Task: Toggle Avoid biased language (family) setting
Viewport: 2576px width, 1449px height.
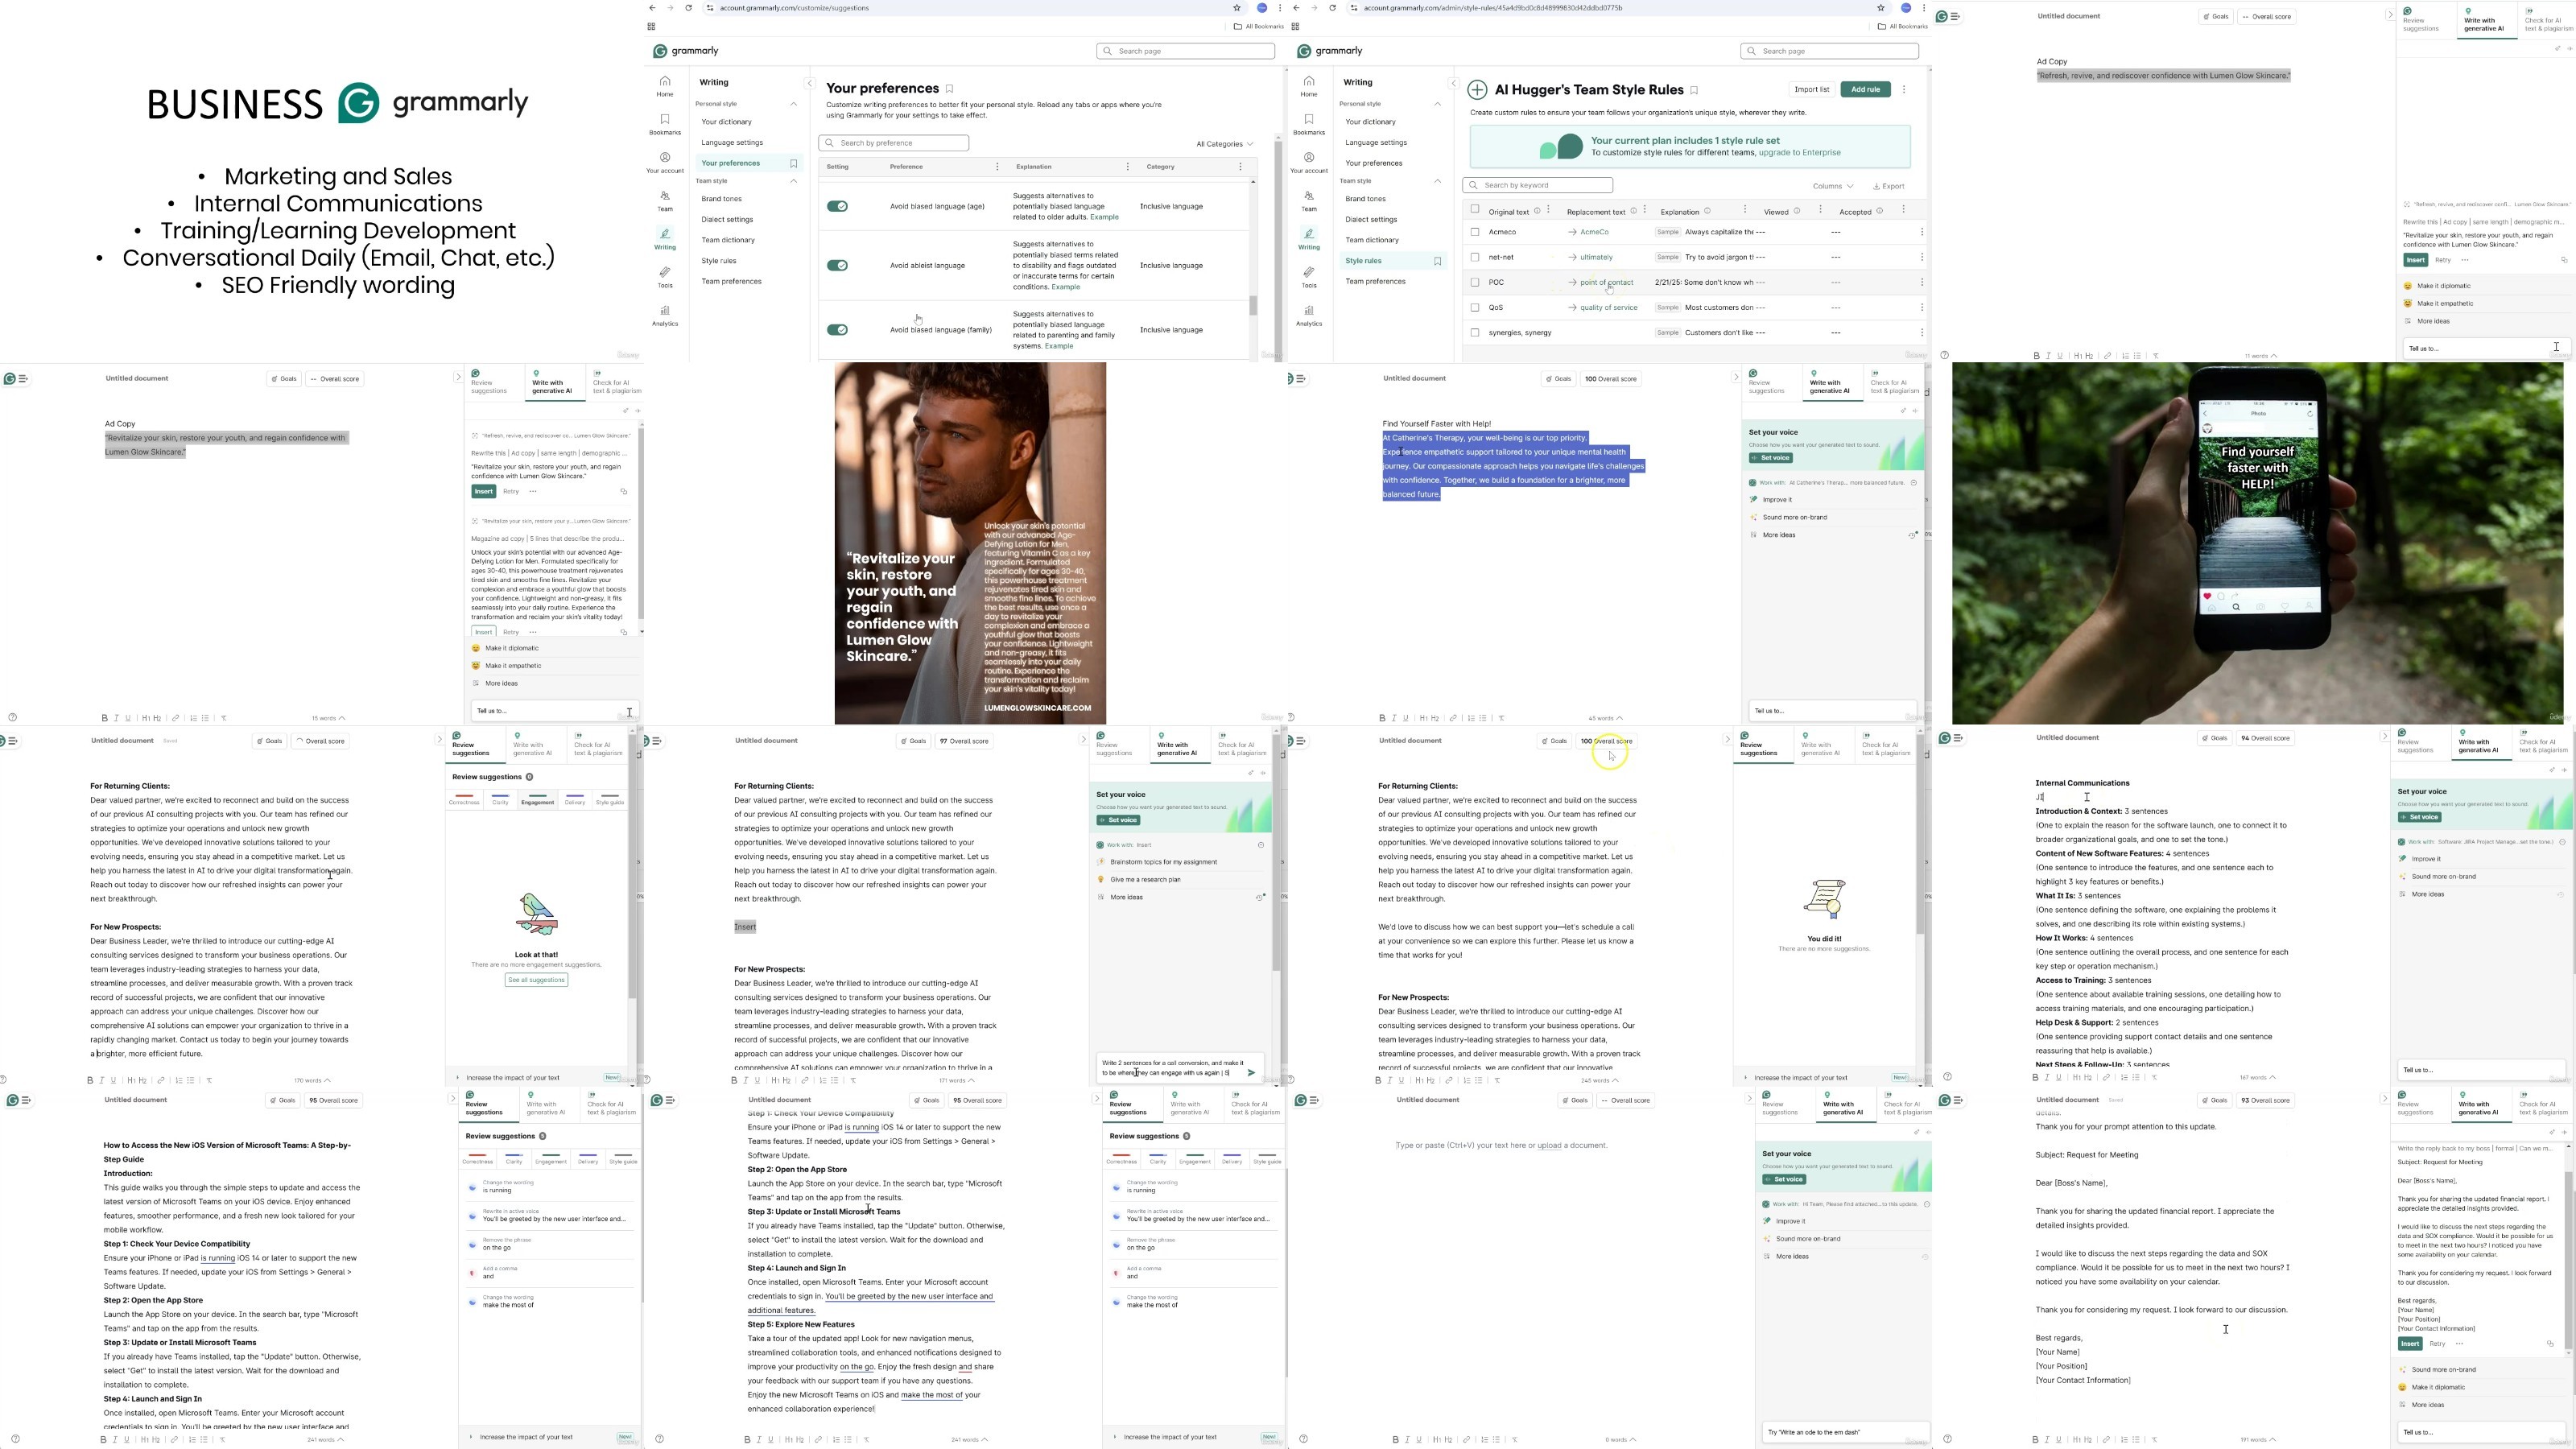Action: click(x=837, y=329)
